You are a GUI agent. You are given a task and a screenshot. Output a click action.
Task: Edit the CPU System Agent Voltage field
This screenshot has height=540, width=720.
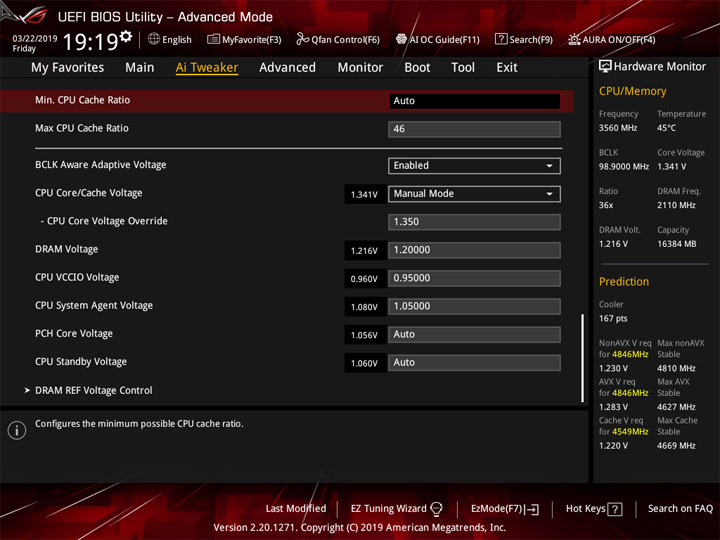click(474, 306)
